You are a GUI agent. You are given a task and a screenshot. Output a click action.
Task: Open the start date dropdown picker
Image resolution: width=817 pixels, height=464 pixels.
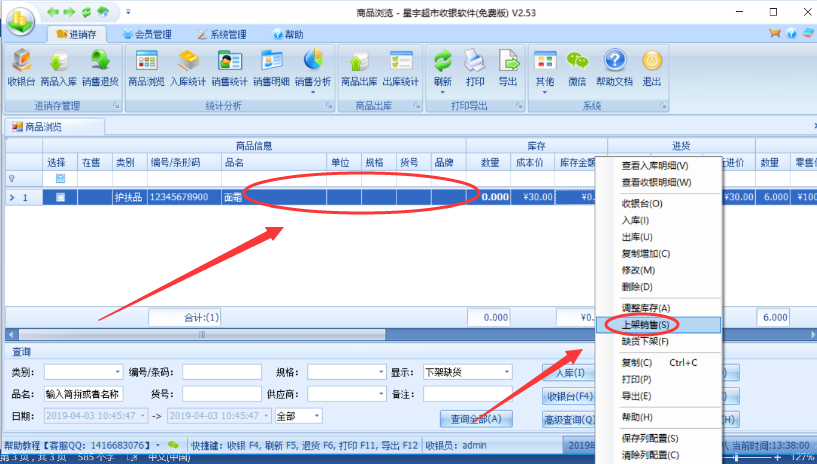click(142, 416)
